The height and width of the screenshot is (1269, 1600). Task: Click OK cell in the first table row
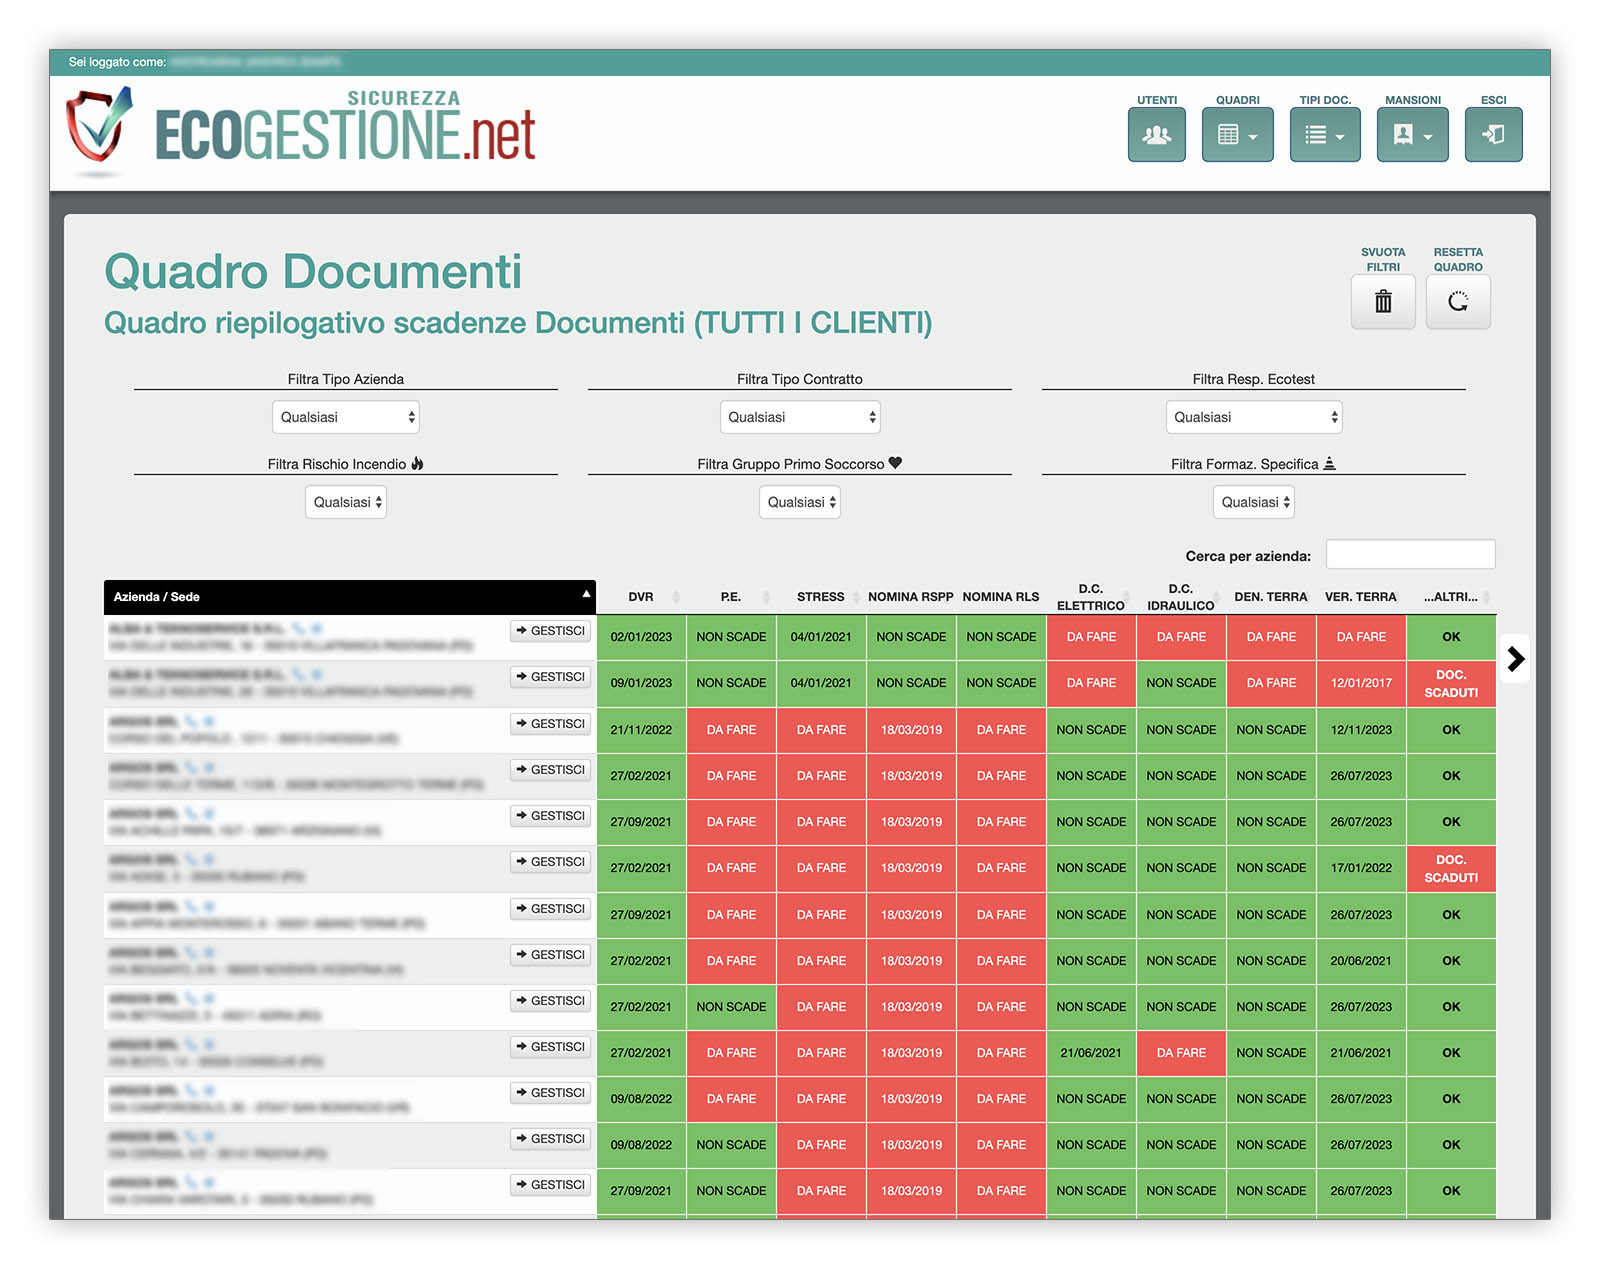[1451, 637]
